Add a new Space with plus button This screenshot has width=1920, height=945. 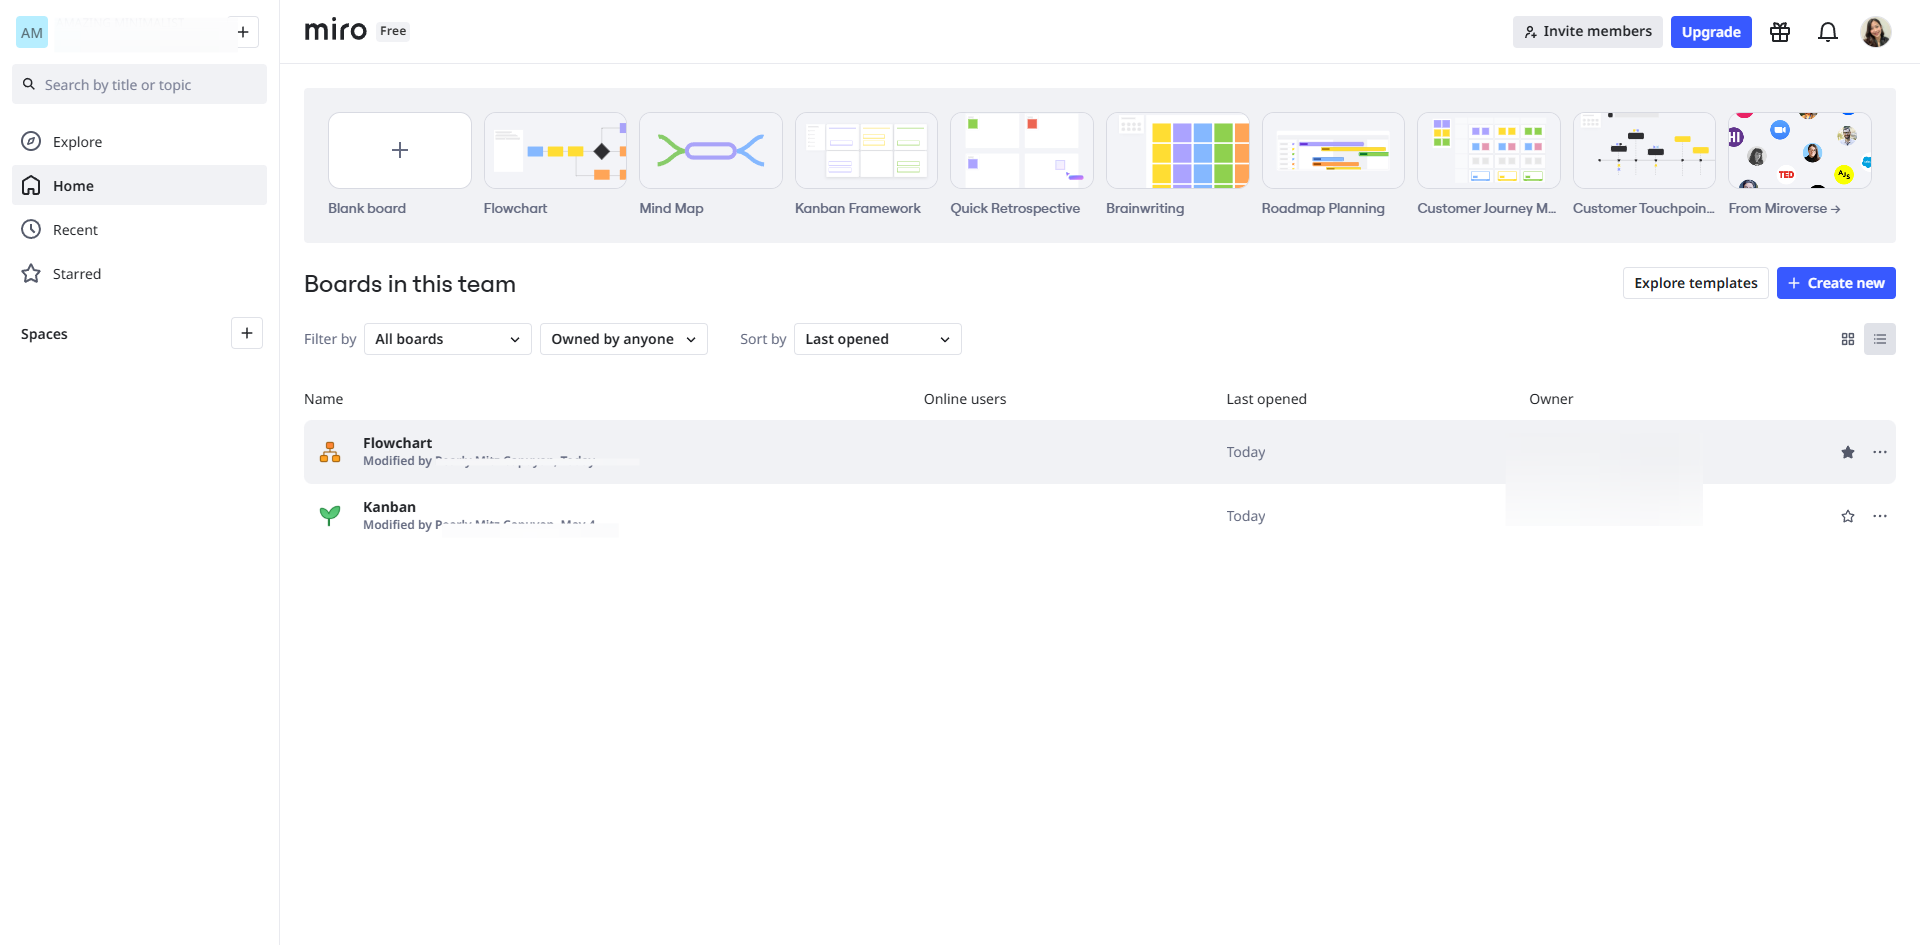click(247, 333)
